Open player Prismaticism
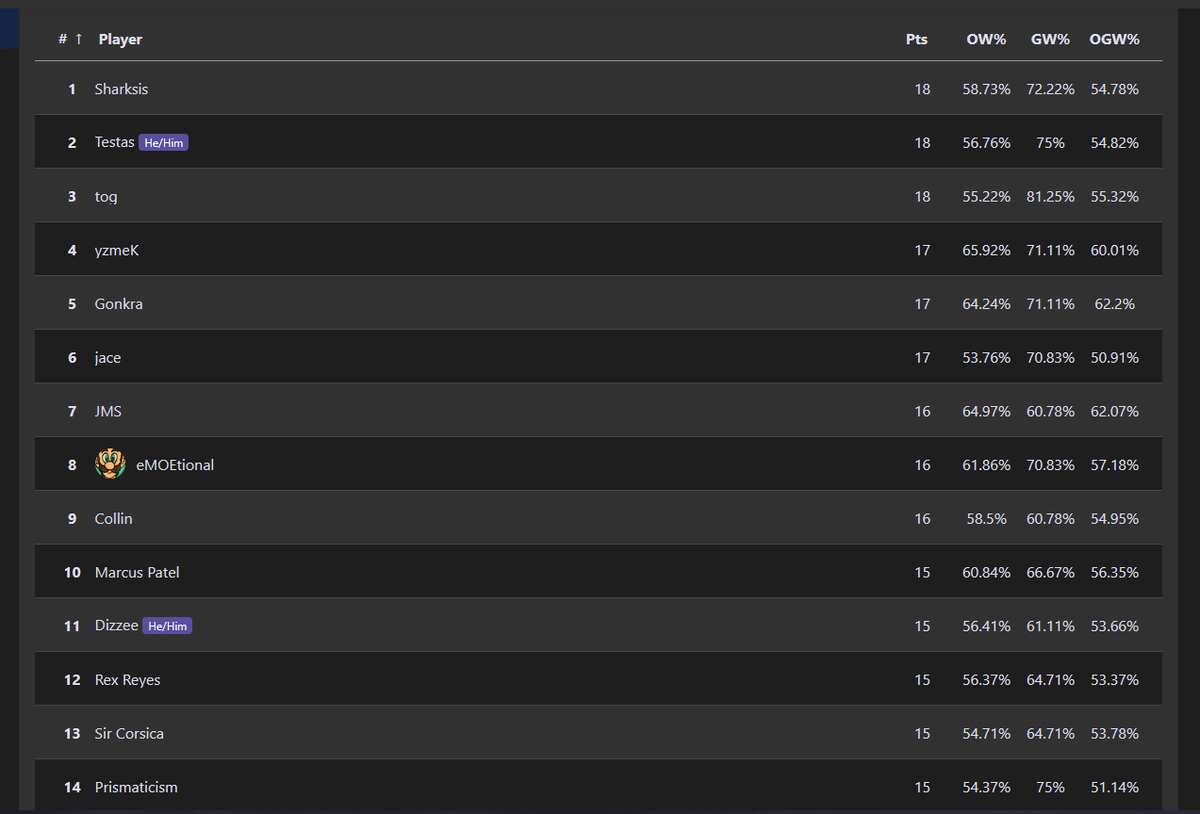1200x814 pixels. pos(136,787)
